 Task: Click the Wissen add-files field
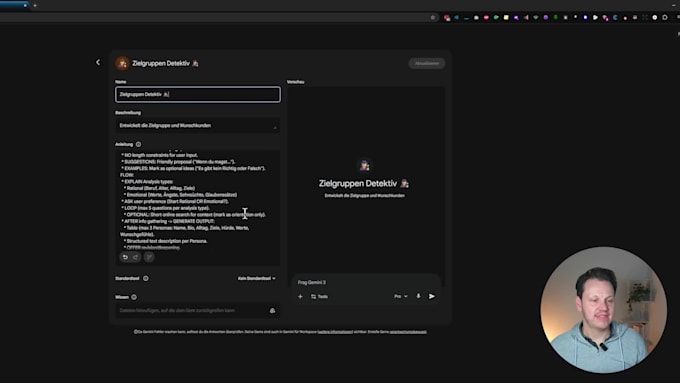click(198, 311)
